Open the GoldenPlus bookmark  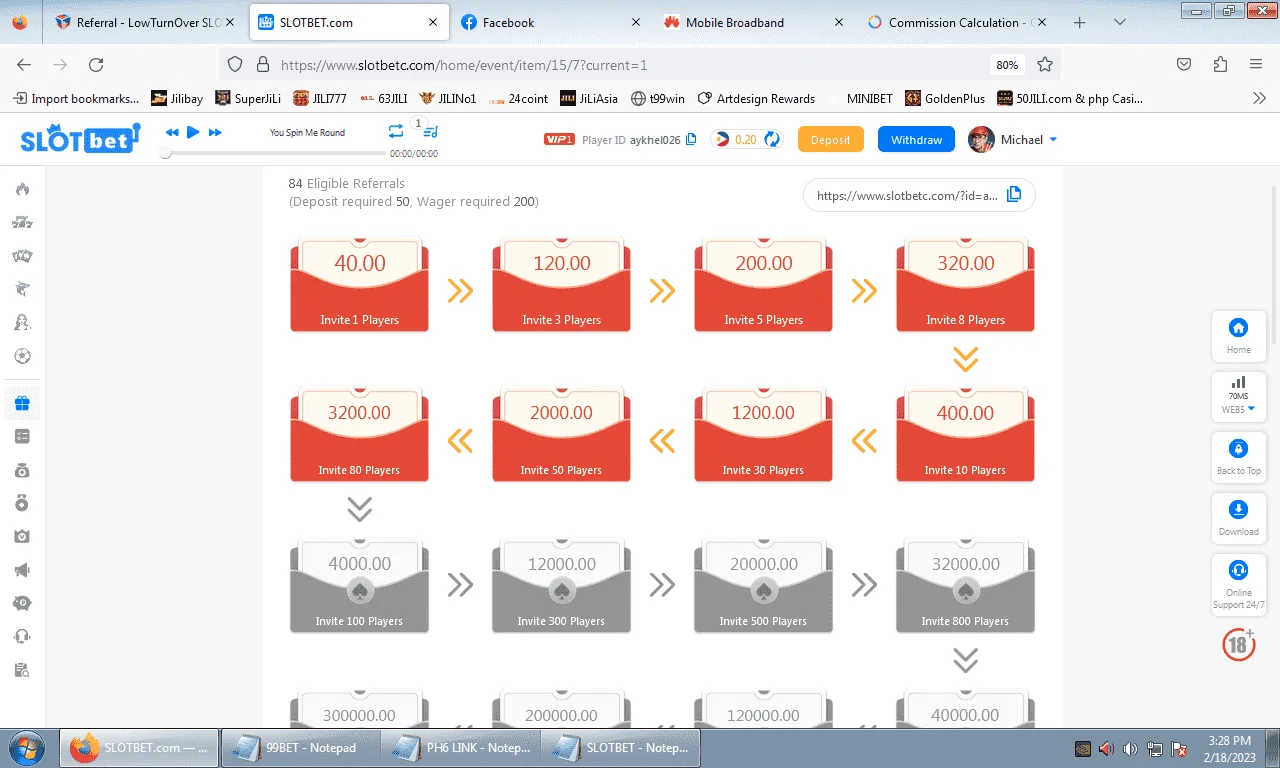[x=945, y=98]
